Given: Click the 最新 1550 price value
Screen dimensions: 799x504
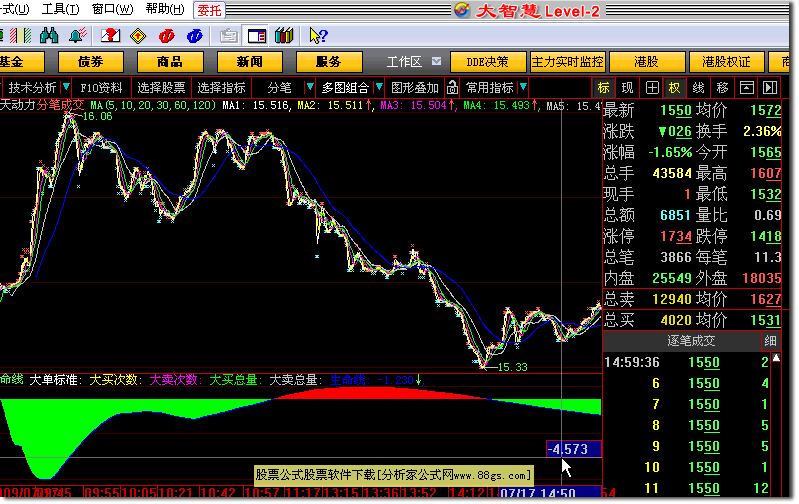Looking at the screenshot, I should click(x=676, y=111).
